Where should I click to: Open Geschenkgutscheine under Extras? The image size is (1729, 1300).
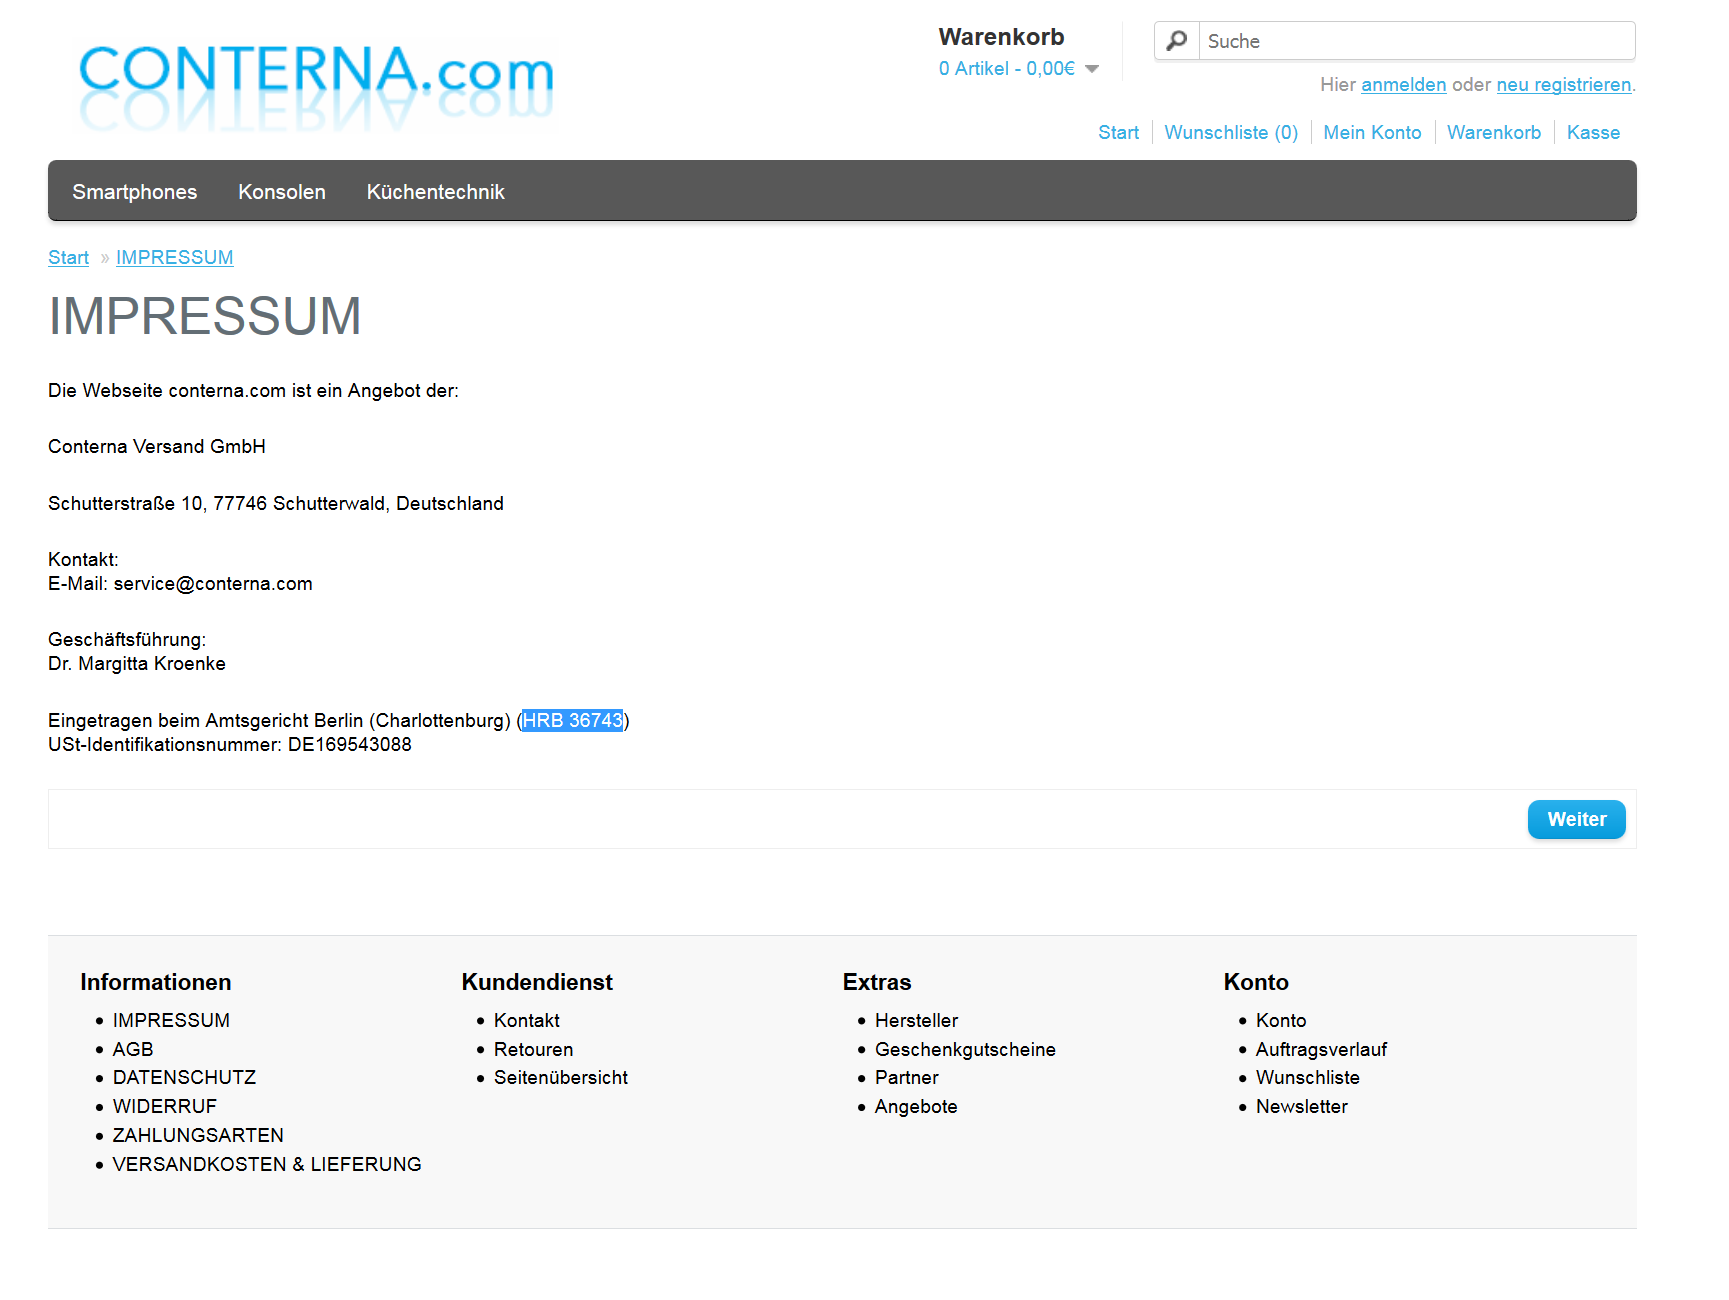pos(966,1049)
